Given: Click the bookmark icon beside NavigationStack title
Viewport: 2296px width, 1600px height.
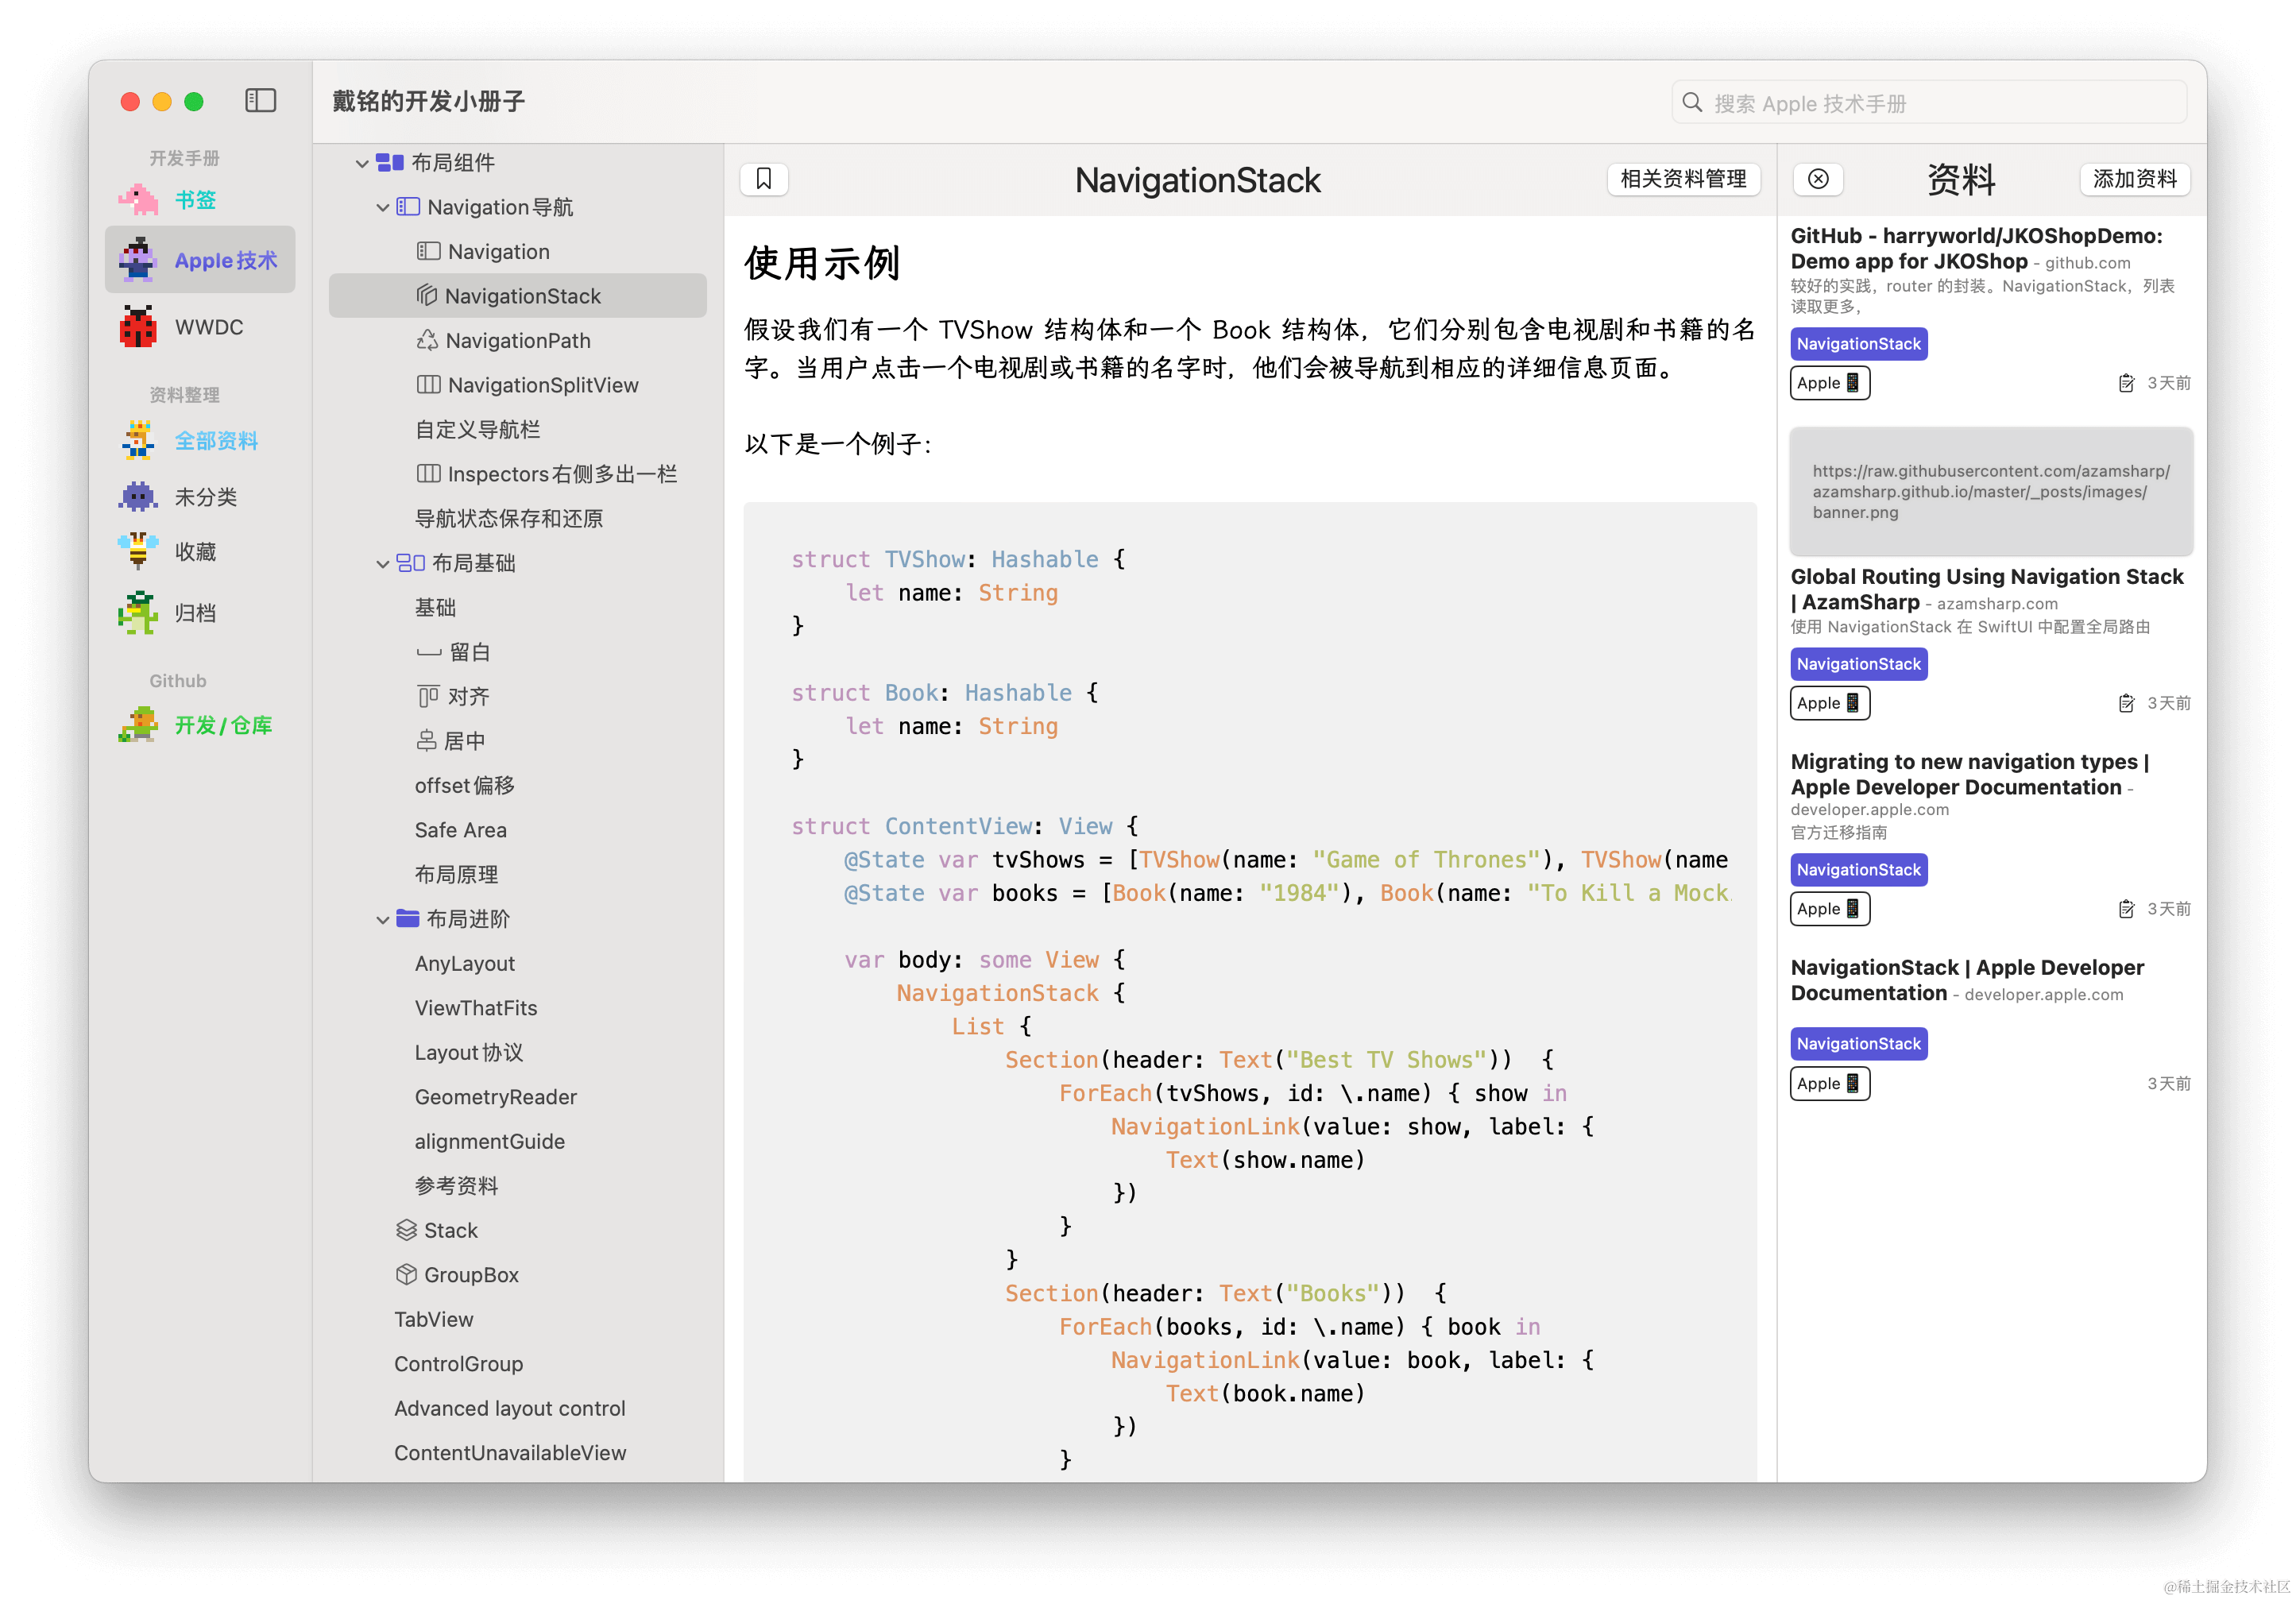Looking at the screenshot, I should (x=764, y=179).
